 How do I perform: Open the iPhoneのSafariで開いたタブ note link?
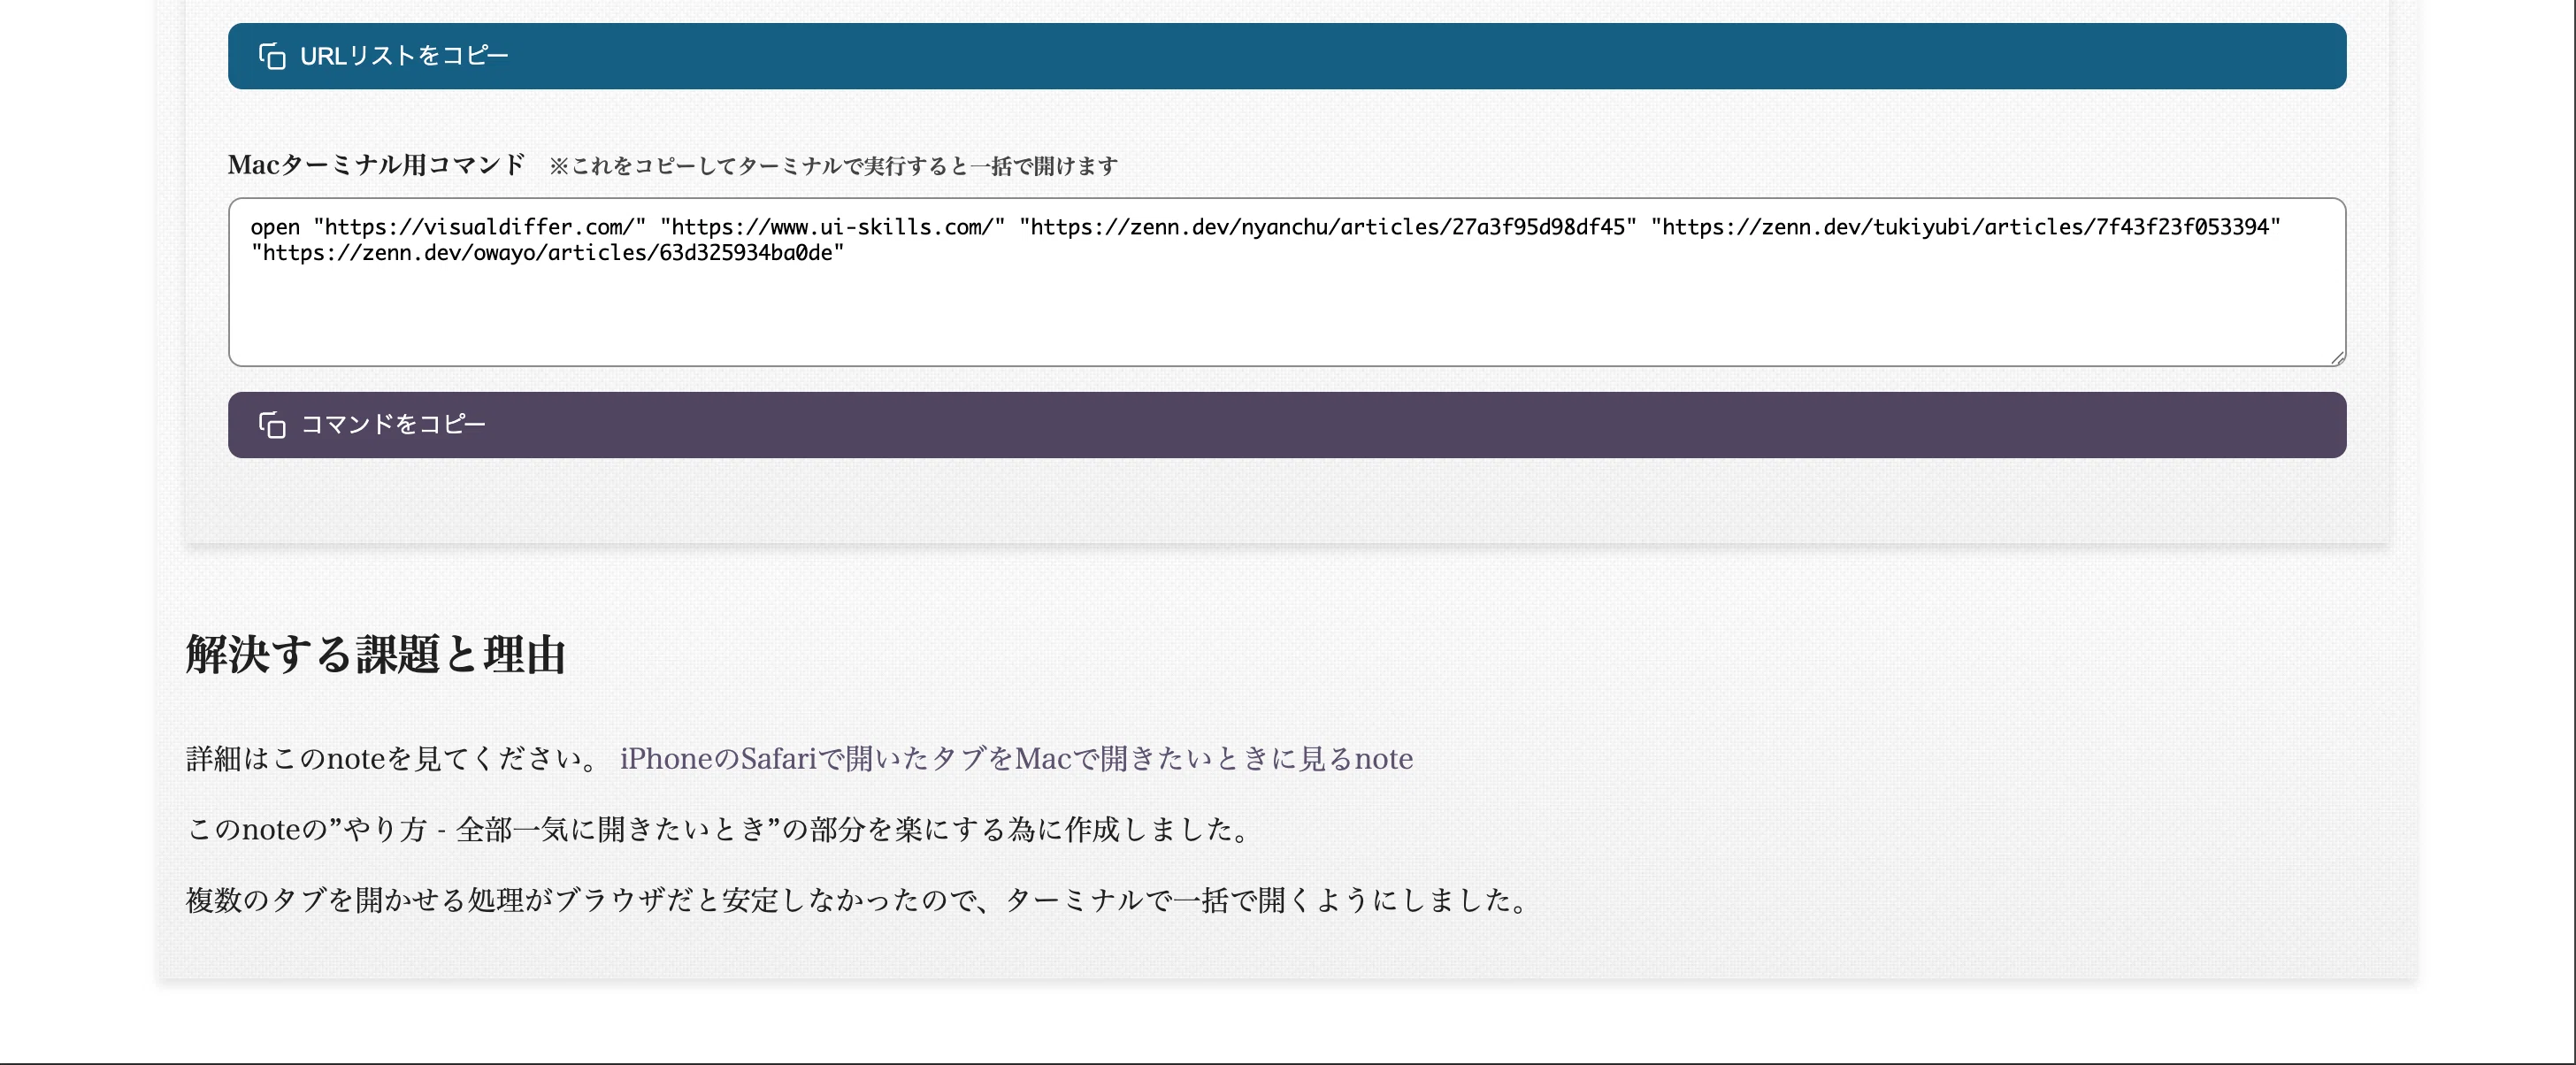[x=1016, y=759]
